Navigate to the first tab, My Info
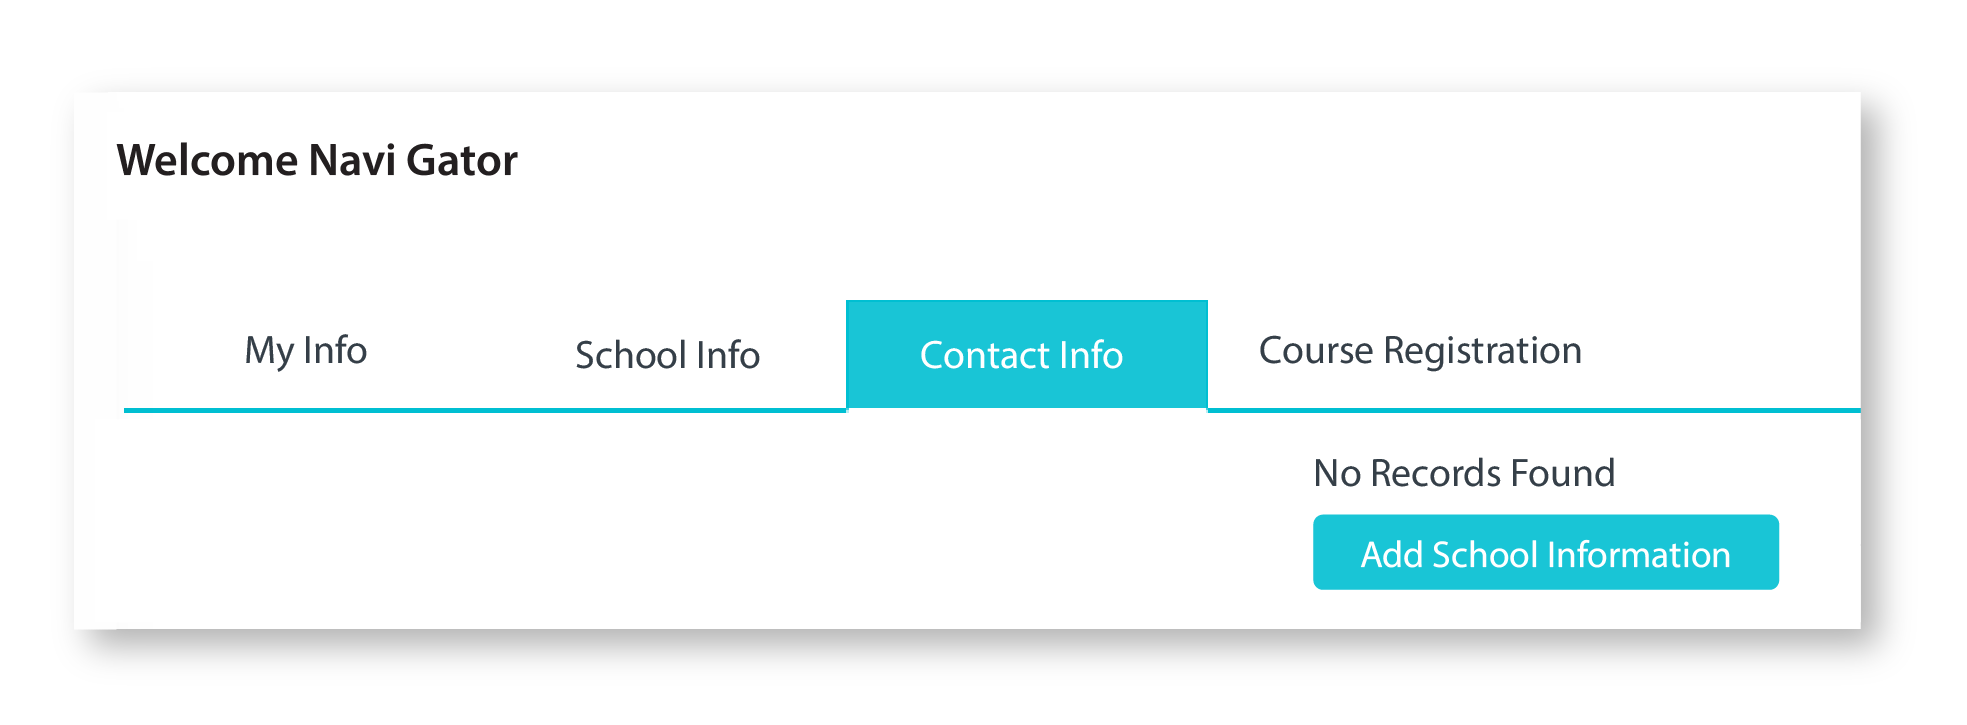 (306, 351)
